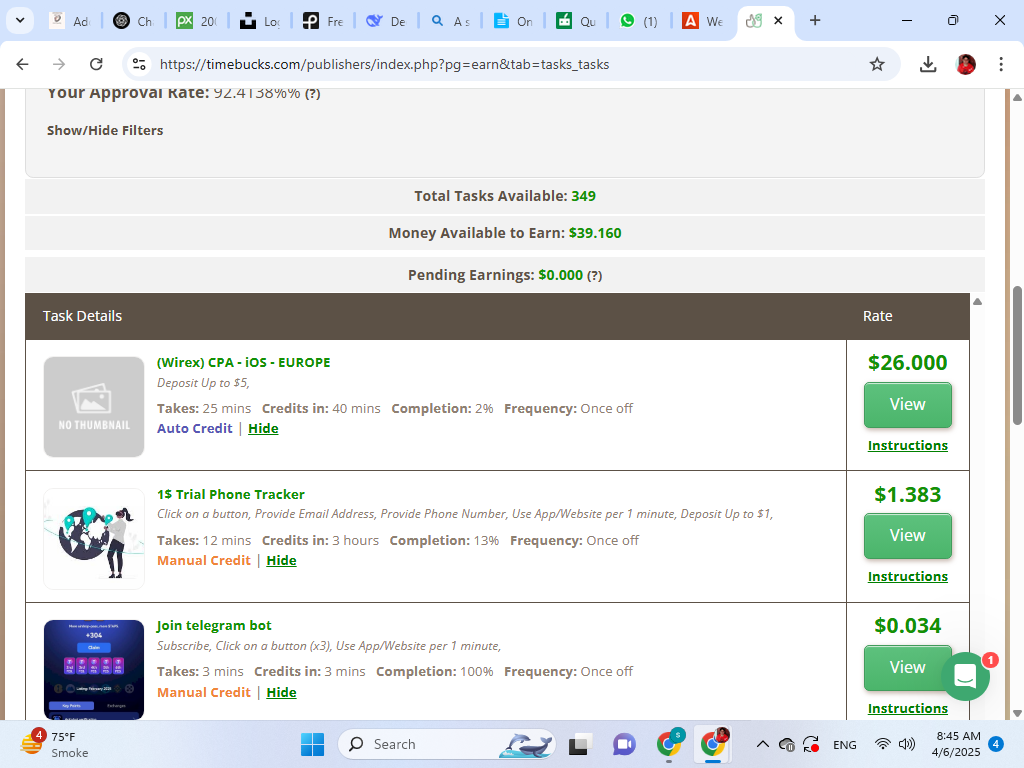Reload the page with the refresh icon
This screenshot has height=768, width=1024.
click(96, 64)
